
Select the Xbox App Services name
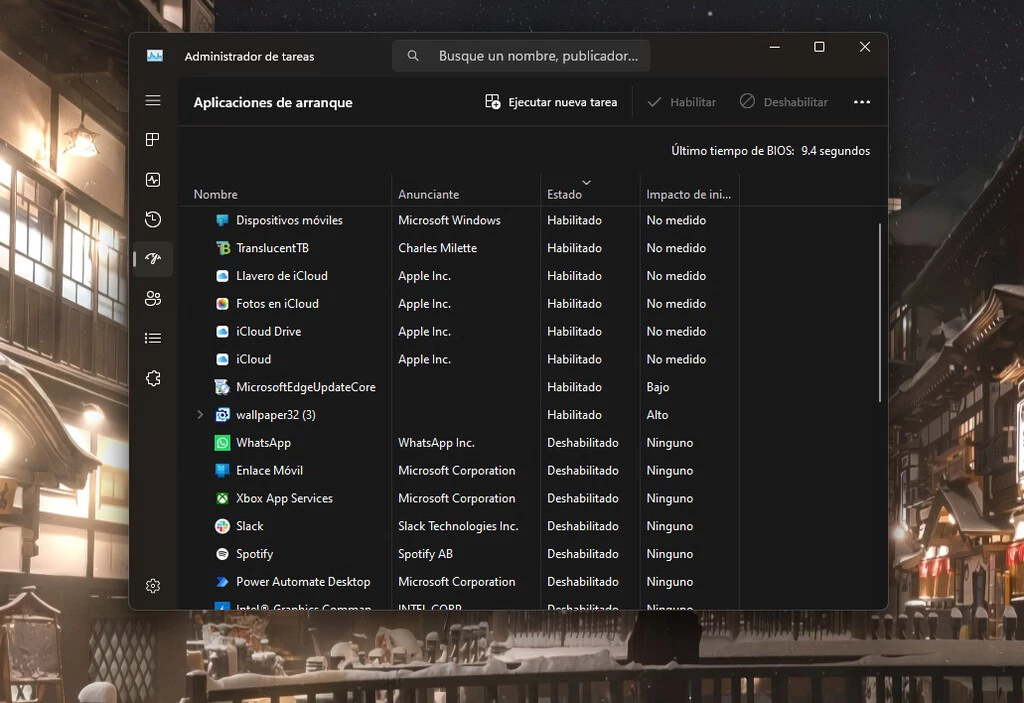(285, 499)
